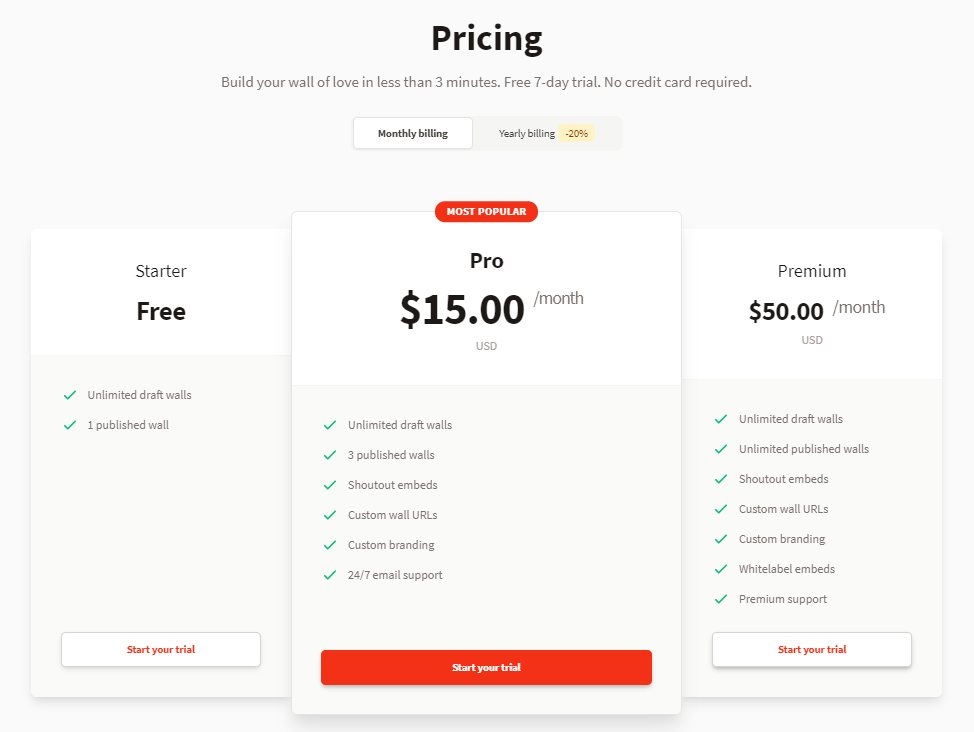Start your trial on the Pro plan
The width and height of the screenshot is (974, 732).
[486, 667]
